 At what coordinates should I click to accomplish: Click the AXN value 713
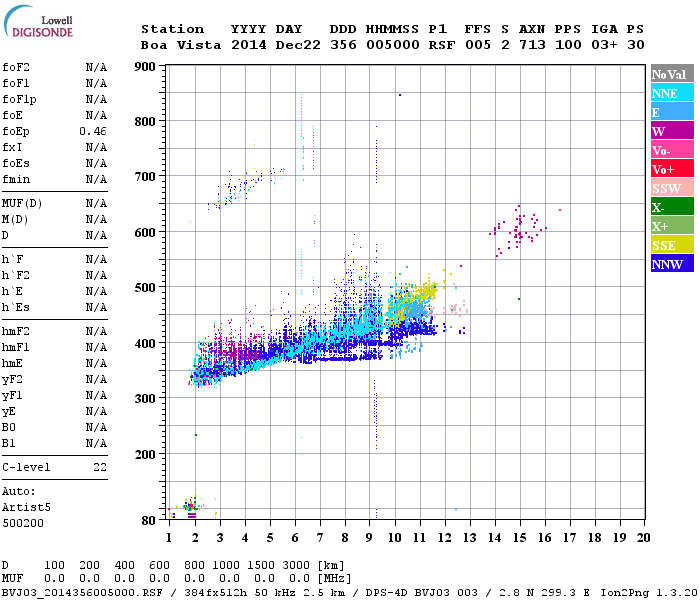click(x=532, y=45)
